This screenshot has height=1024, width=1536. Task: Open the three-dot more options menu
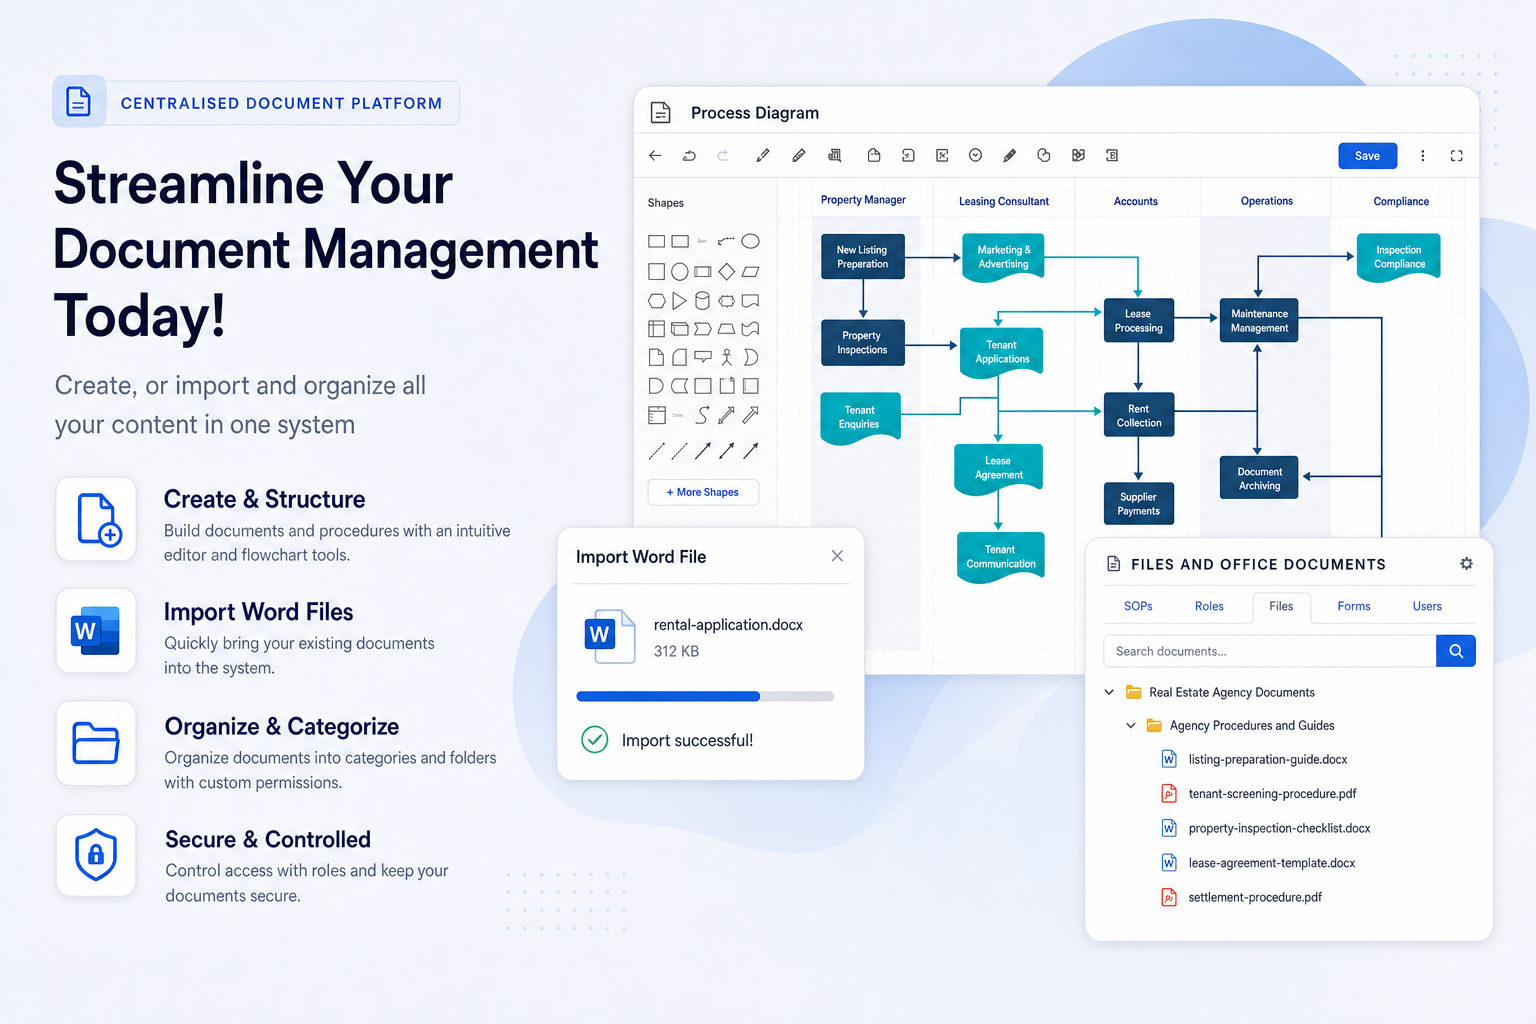(x=1422, y=155)
